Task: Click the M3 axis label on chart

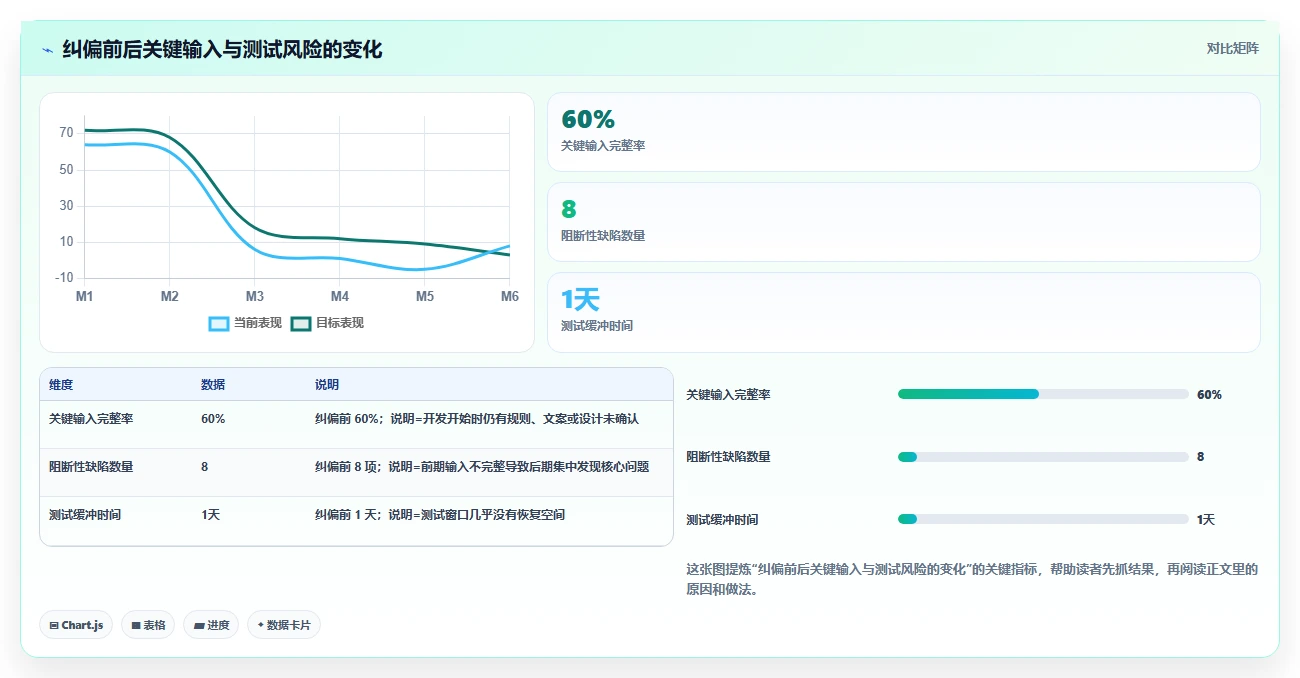Action: point(255,297)
